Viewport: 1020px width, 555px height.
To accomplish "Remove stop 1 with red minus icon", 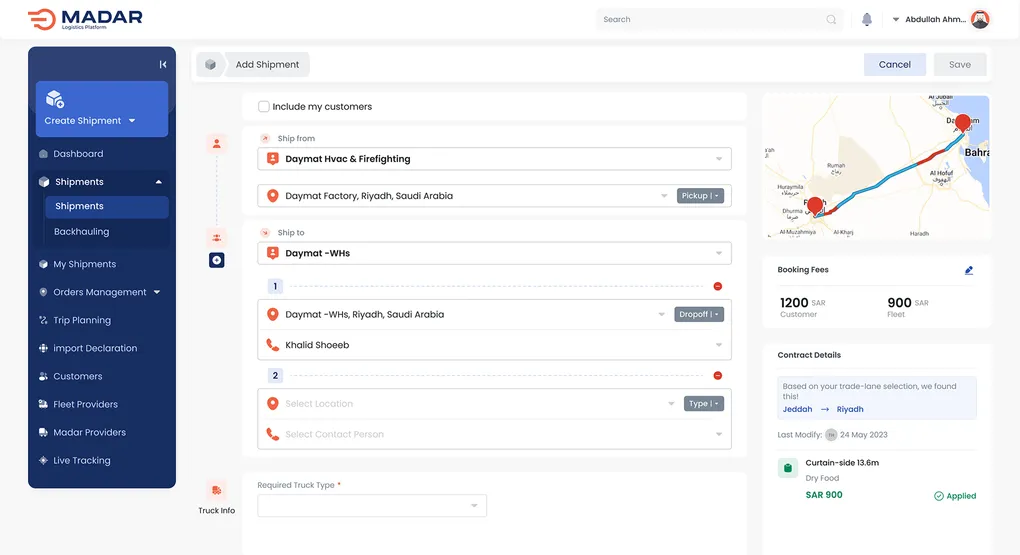I will tap(718, 286).
